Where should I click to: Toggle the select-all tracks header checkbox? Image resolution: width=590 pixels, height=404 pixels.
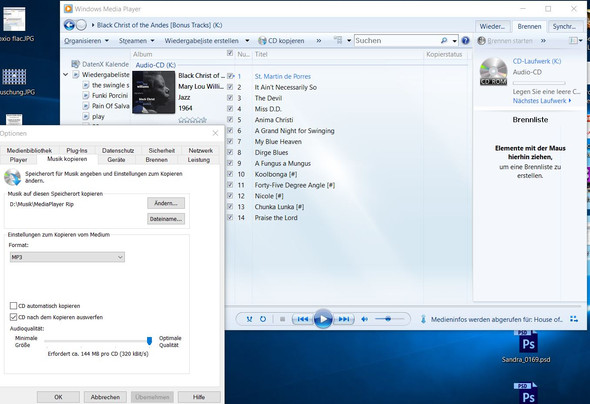point(230,53)
